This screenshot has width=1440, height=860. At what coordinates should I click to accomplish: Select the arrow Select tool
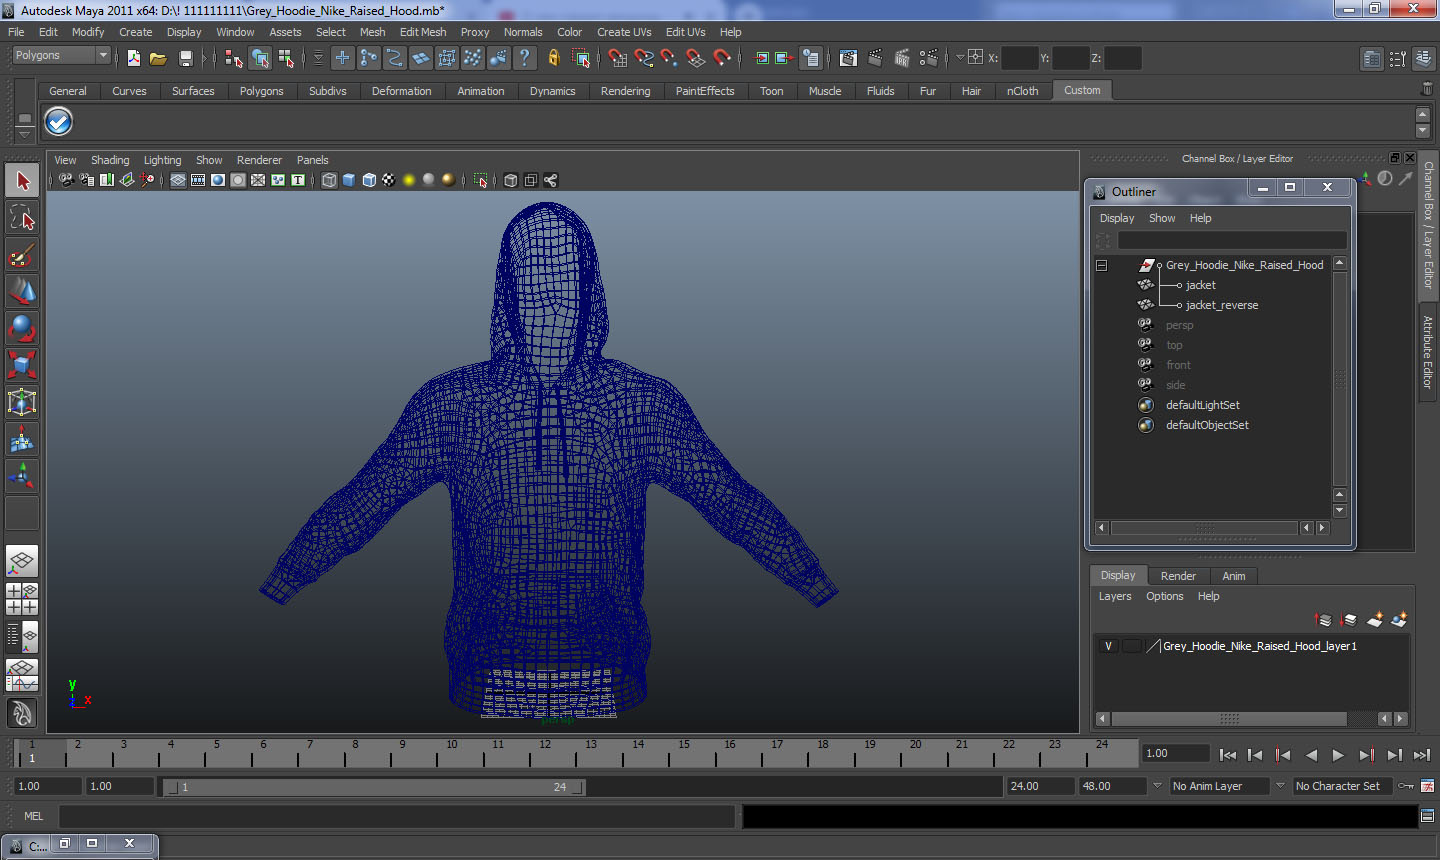[22, 181]
